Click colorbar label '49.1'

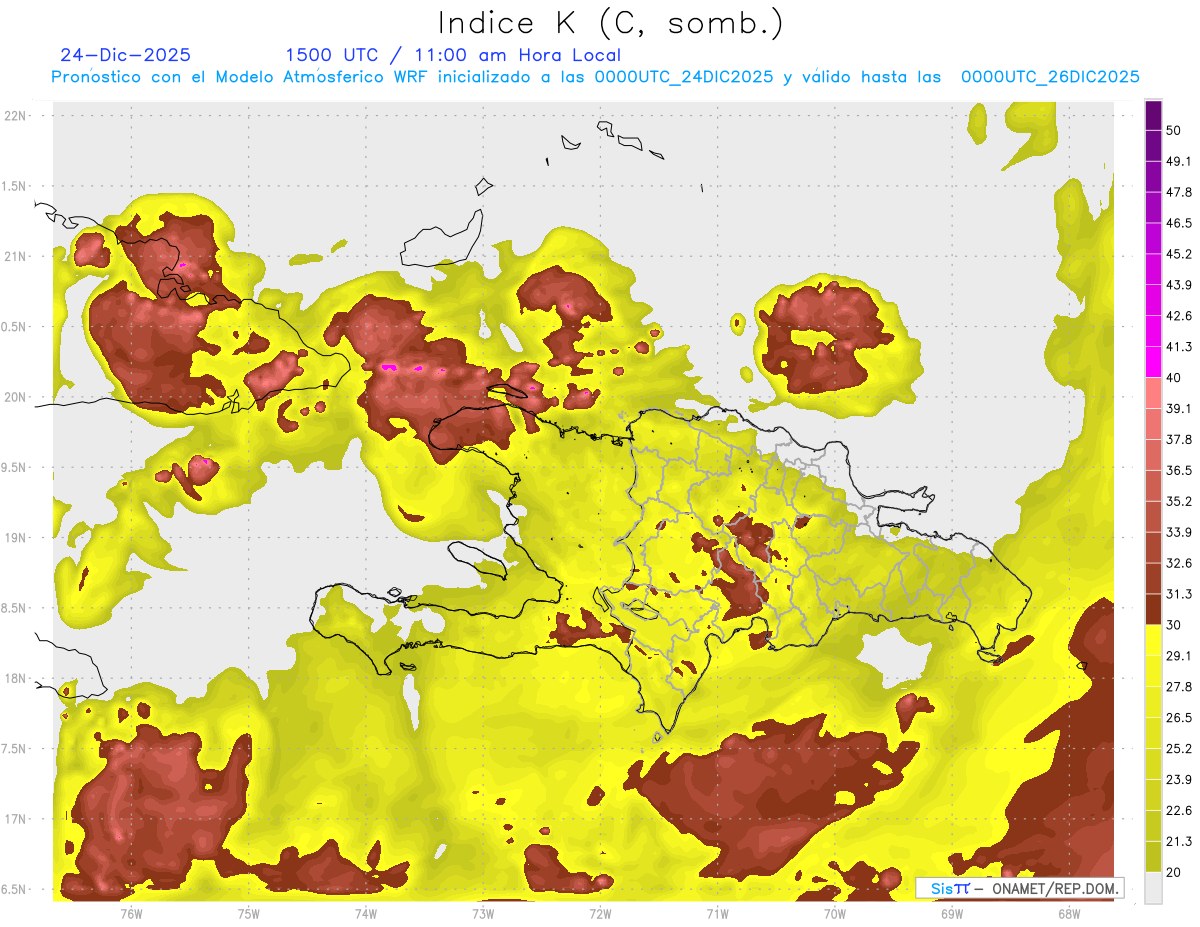click(x=1179, y=162)
